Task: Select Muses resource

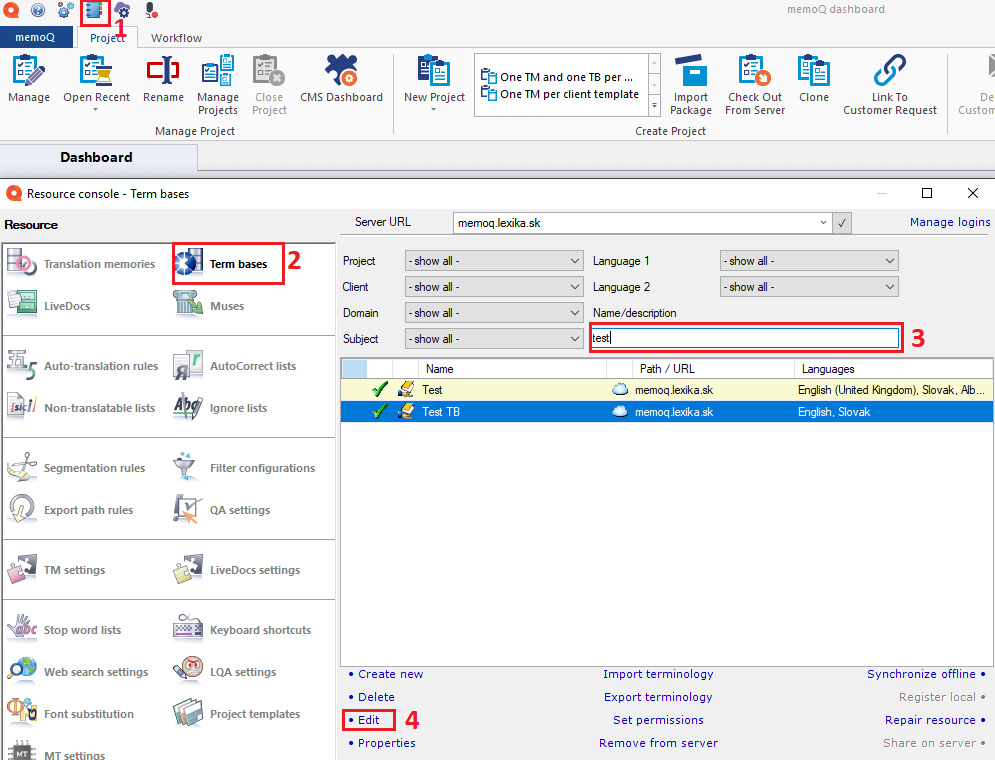Action: click(209, 305)
